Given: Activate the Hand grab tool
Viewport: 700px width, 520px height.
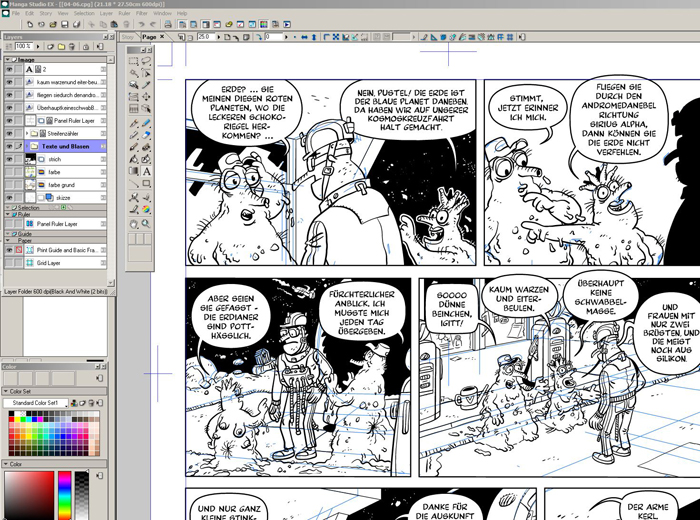Looking at the screenshot, I should coord(134,223).
